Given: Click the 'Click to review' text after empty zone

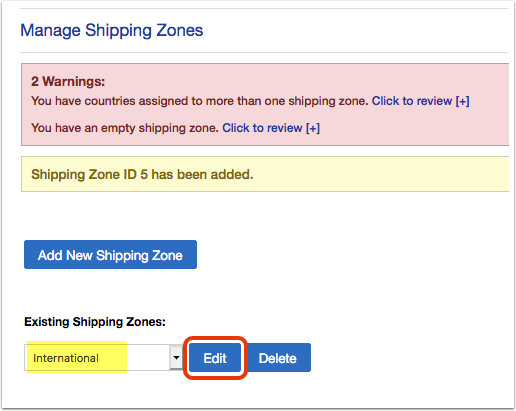Looking at the screenshot, I should (262, 128).
